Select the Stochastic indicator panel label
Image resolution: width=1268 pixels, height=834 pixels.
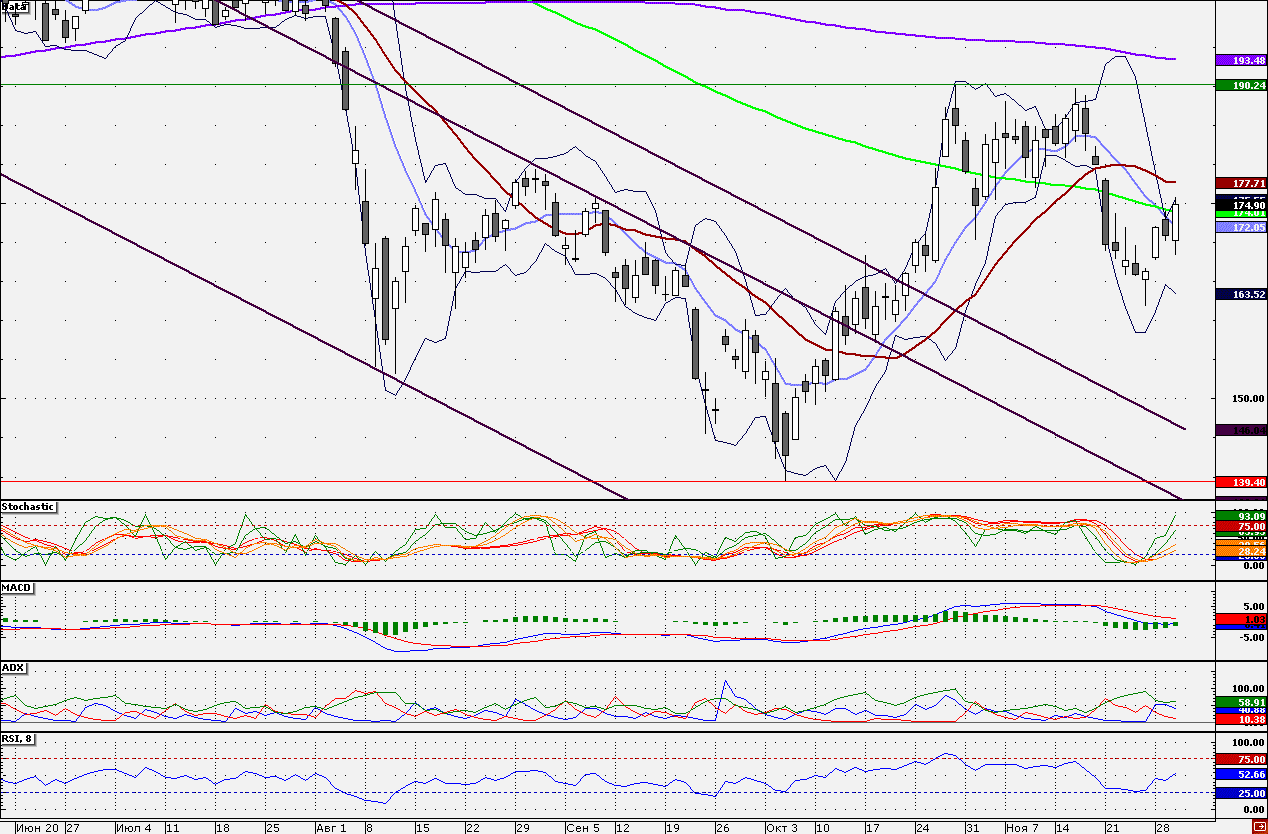coord(28,507)
